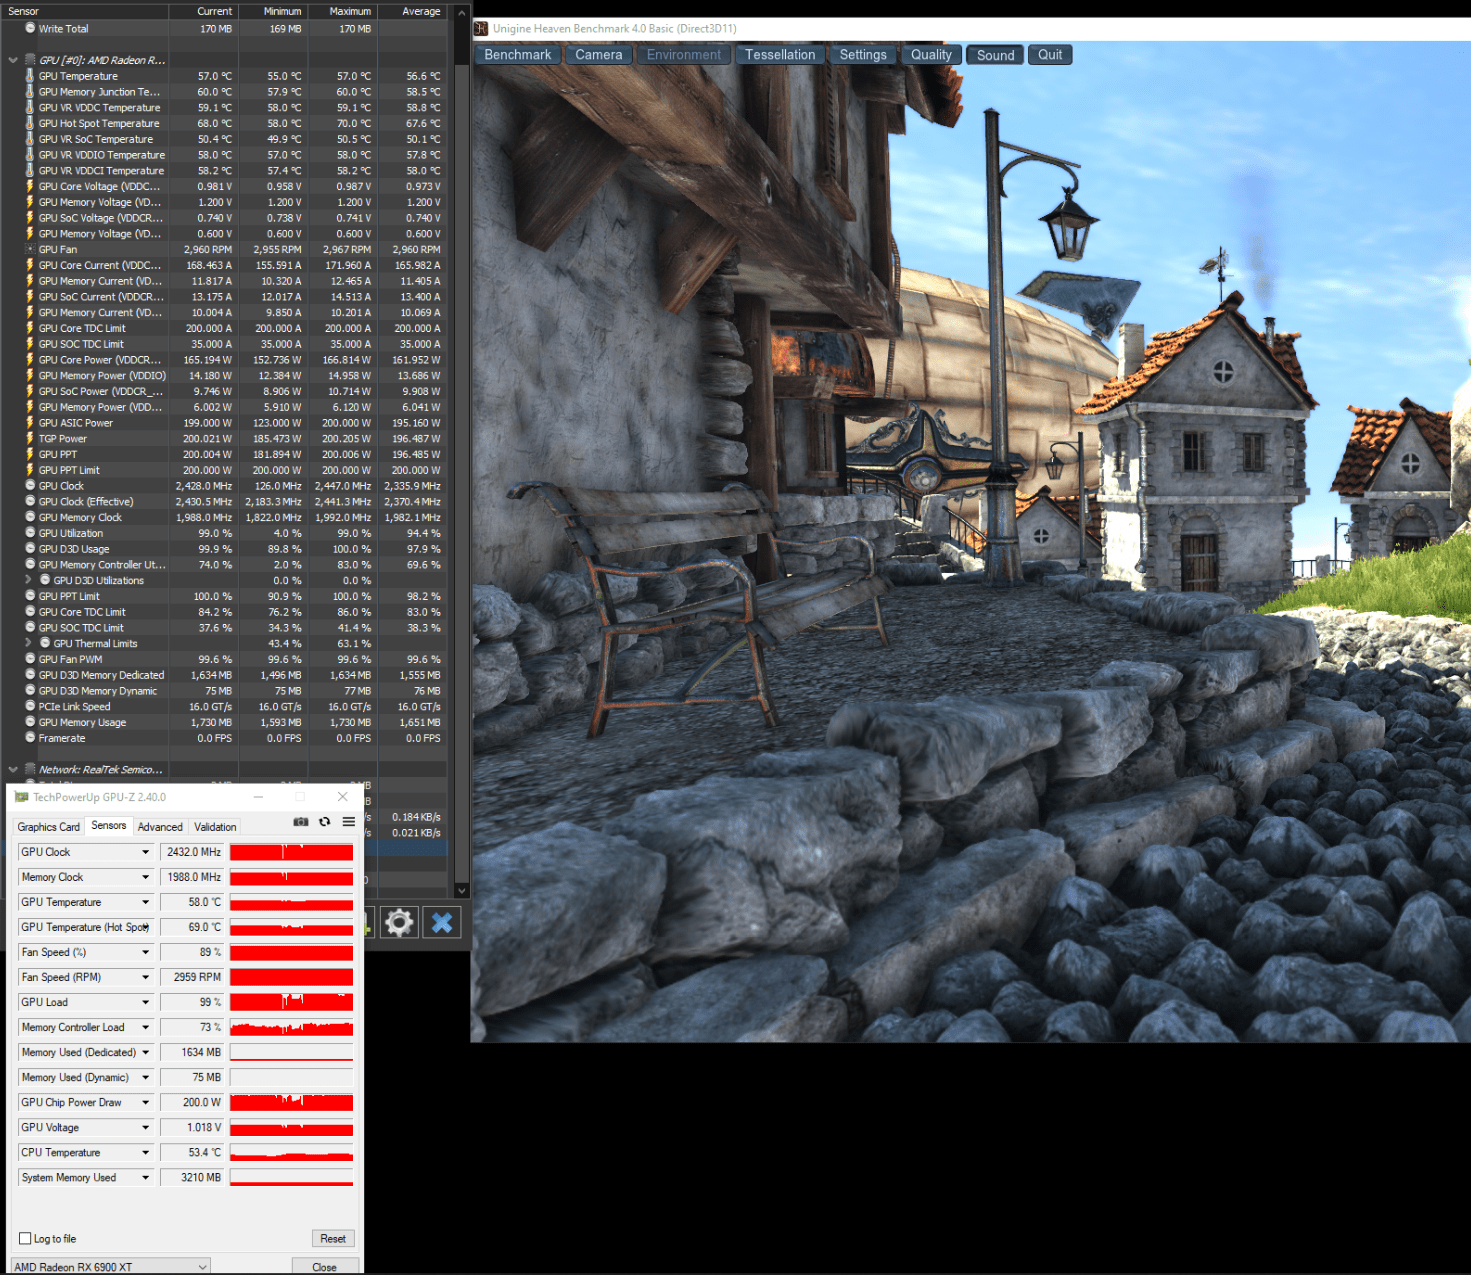
Task: Select the GPU Hot Spot Temperature row
Action: tap(224, 123)
